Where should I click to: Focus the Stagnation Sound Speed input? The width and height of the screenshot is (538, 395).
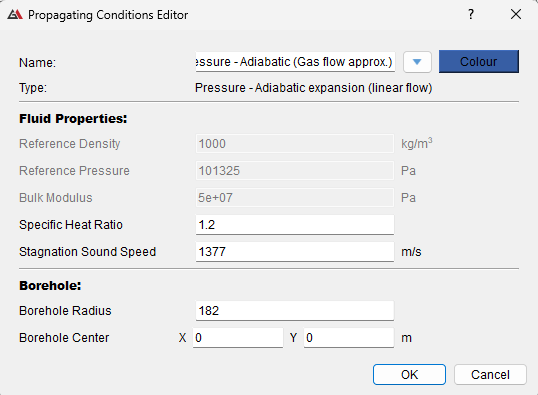coord(295,252)
